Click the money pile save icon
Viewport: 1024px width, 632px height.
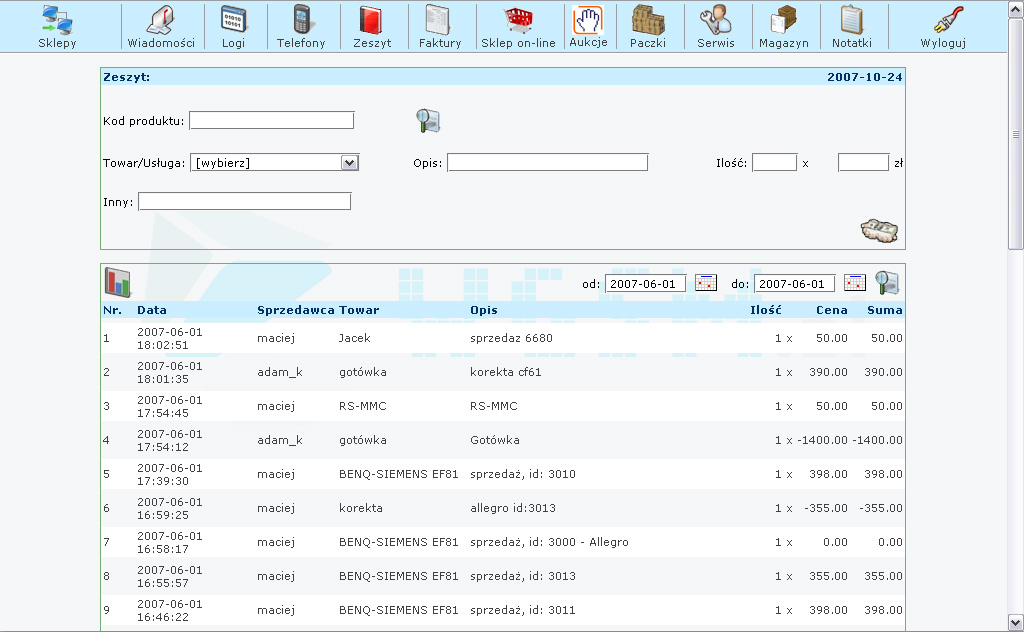point(879,230)
